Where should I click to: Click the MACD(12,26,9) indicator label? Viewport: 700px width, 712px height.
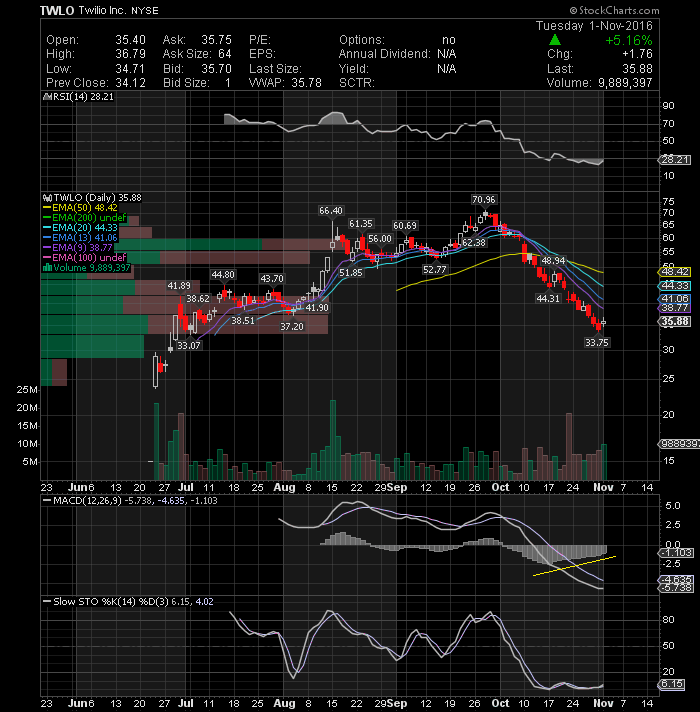pos(87,501)
